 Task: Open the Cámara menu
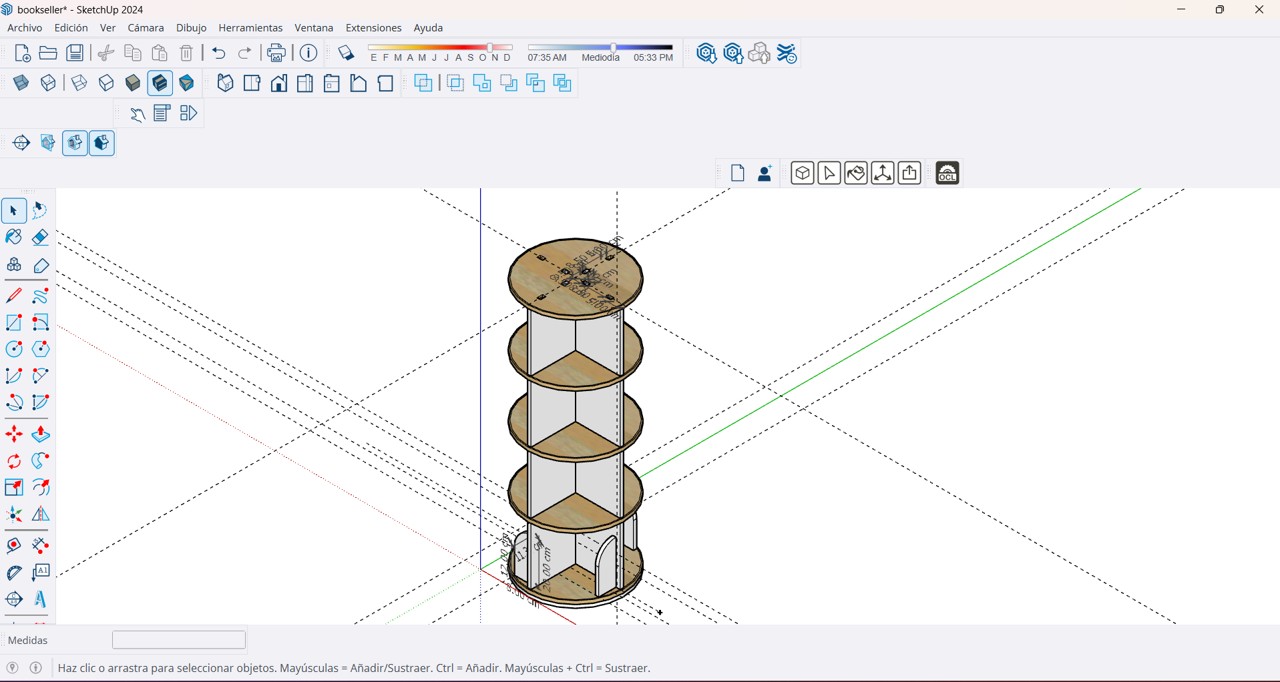[x=146, y=28]
